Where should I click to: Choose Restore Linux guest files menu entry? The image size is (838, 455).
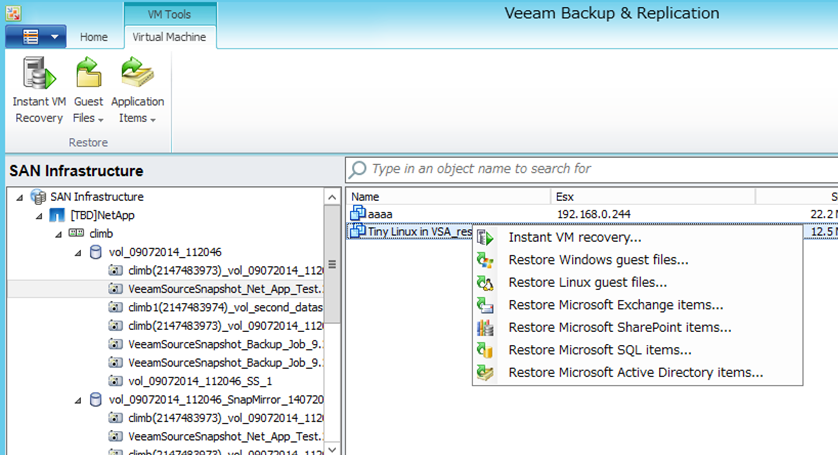(x=638, y=282)
